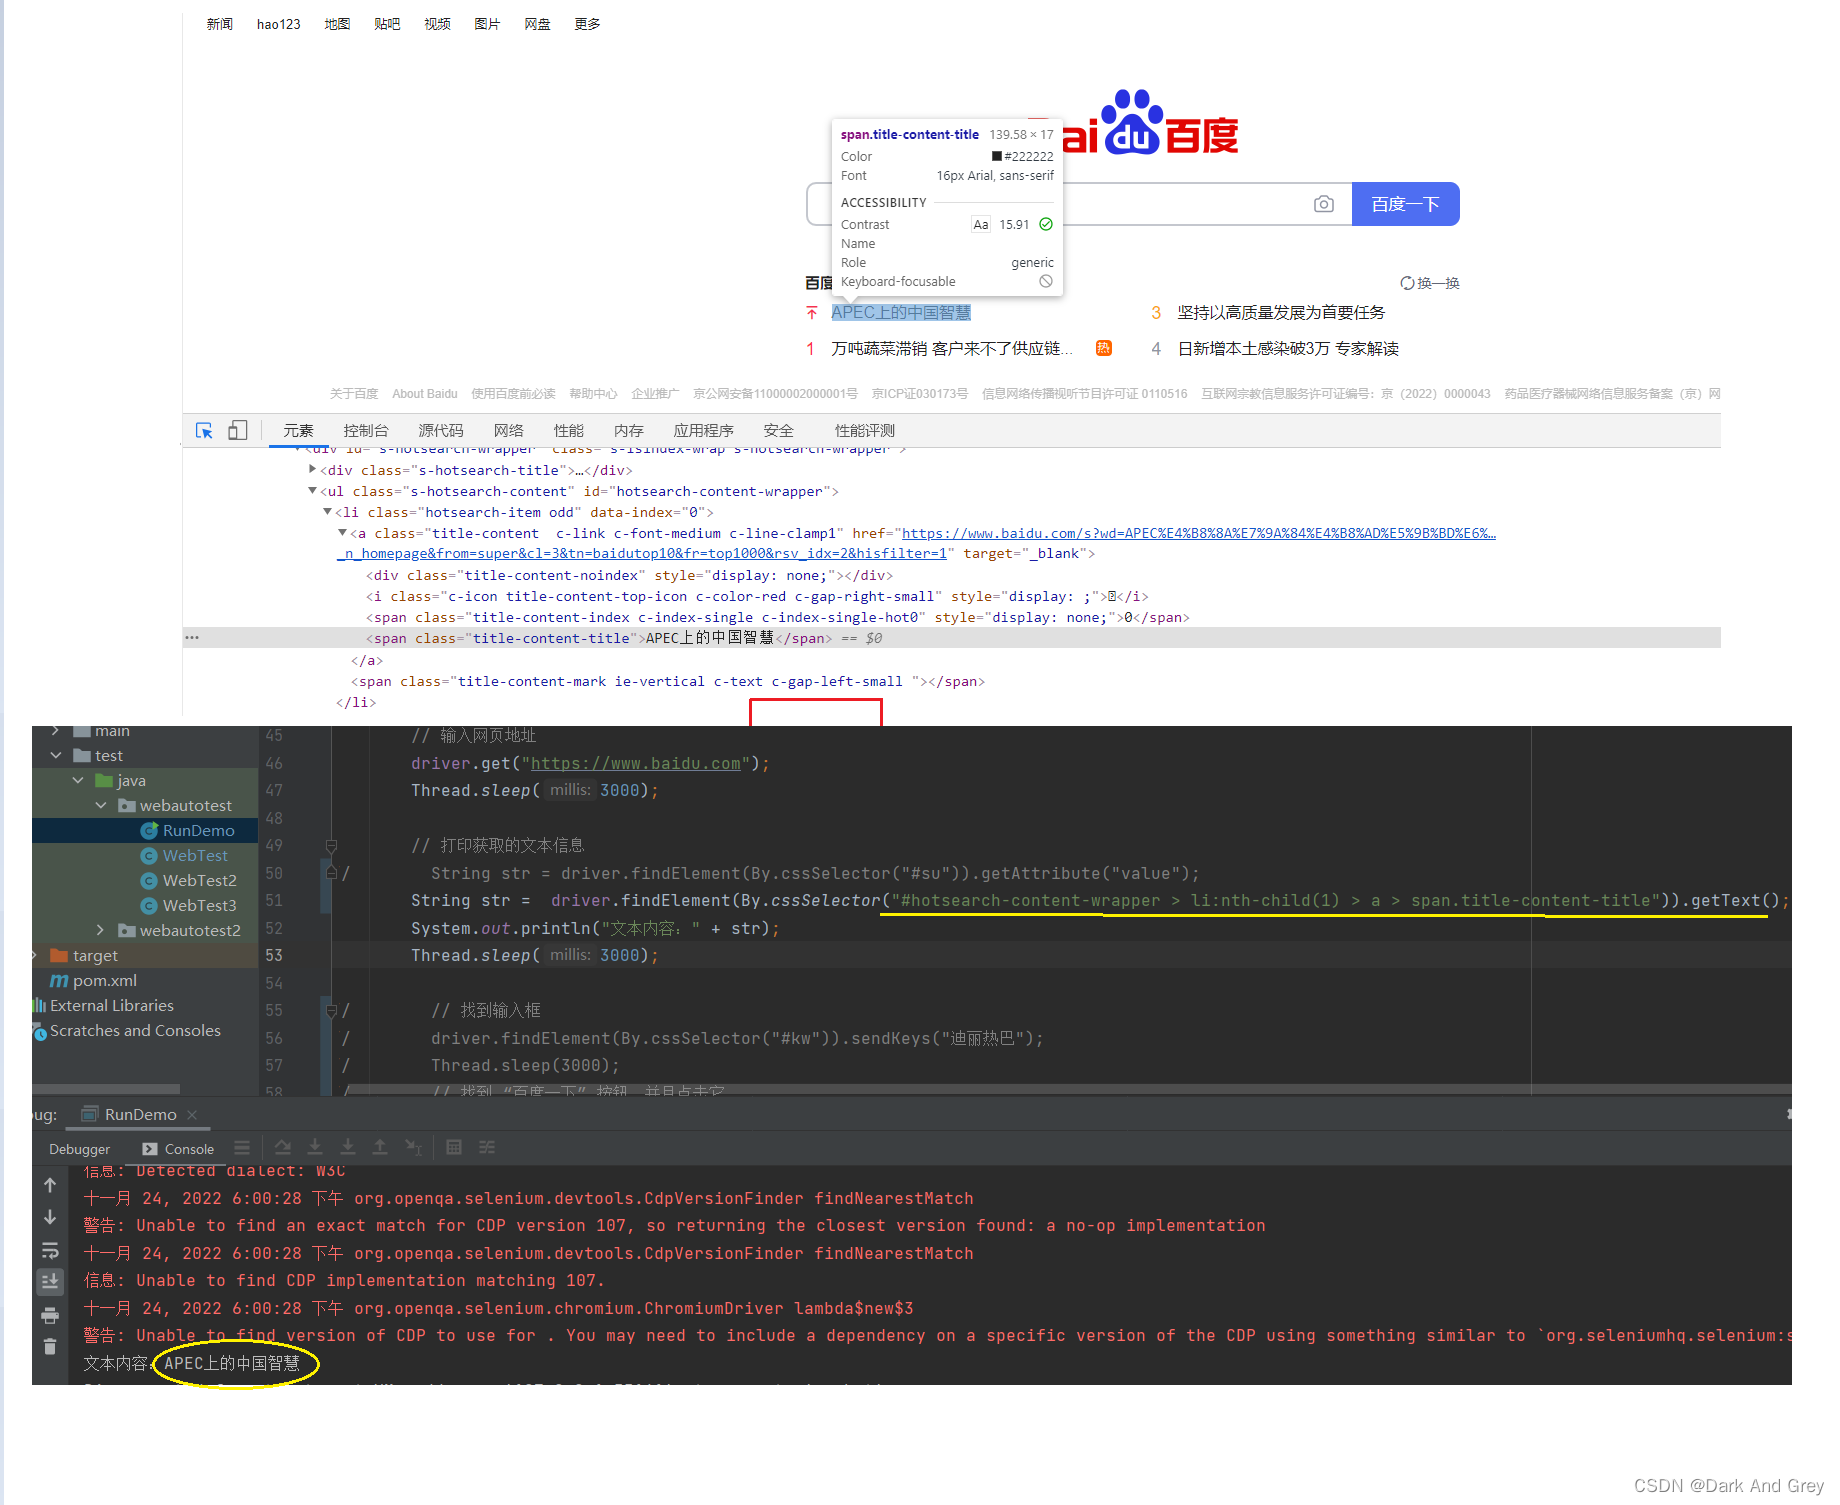Click the console scroll-up arrow icon

(50, 1185)
